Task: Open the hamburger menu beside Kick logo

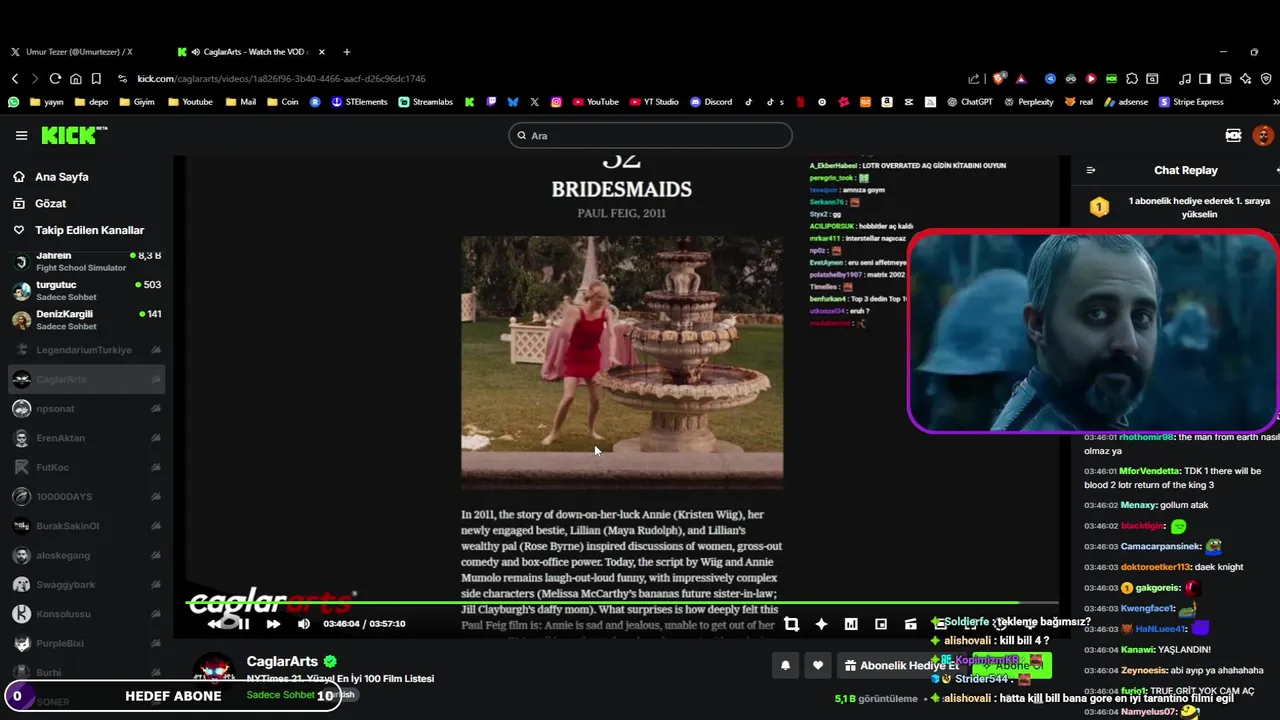Action: (x=21, y=135)
